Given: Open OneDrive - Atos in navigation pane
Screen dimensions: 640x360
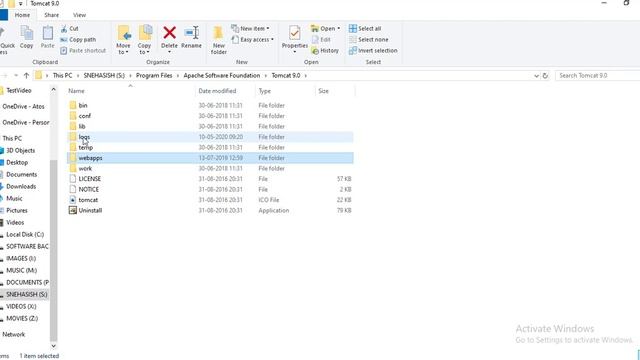Looking at the screenshot, I should point(23,107).
